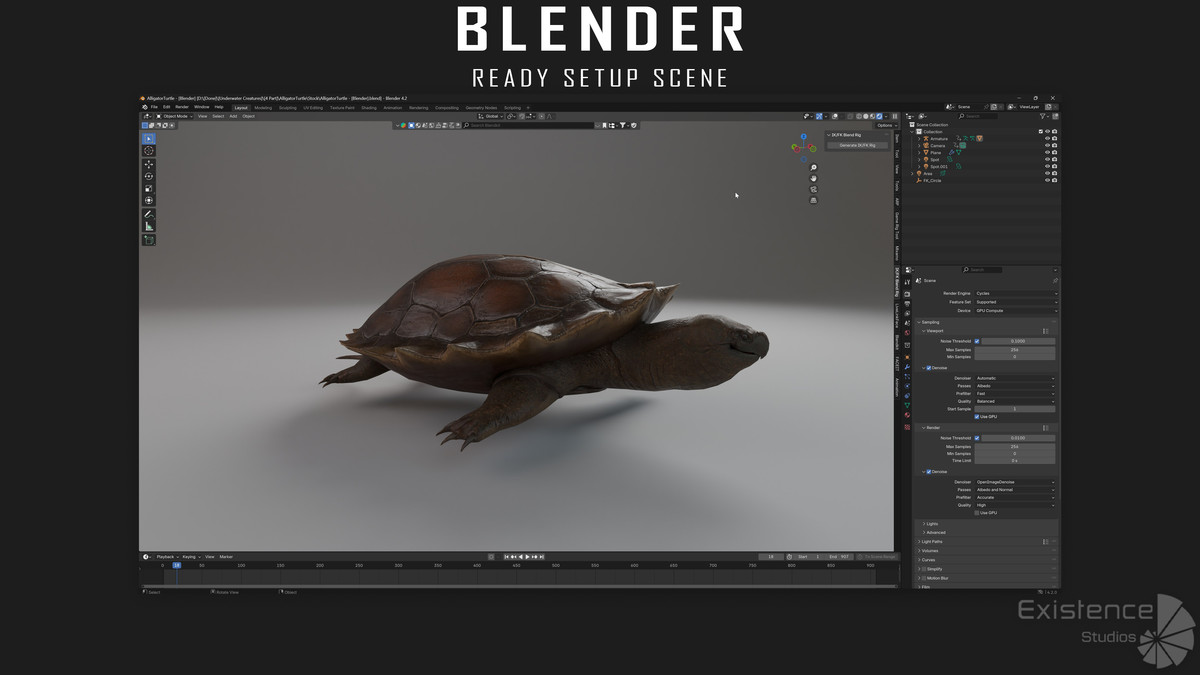Disable Plane in renders camera icon
The width and height of the screenshot is (1200, 675).
(x=1054, y=153)
